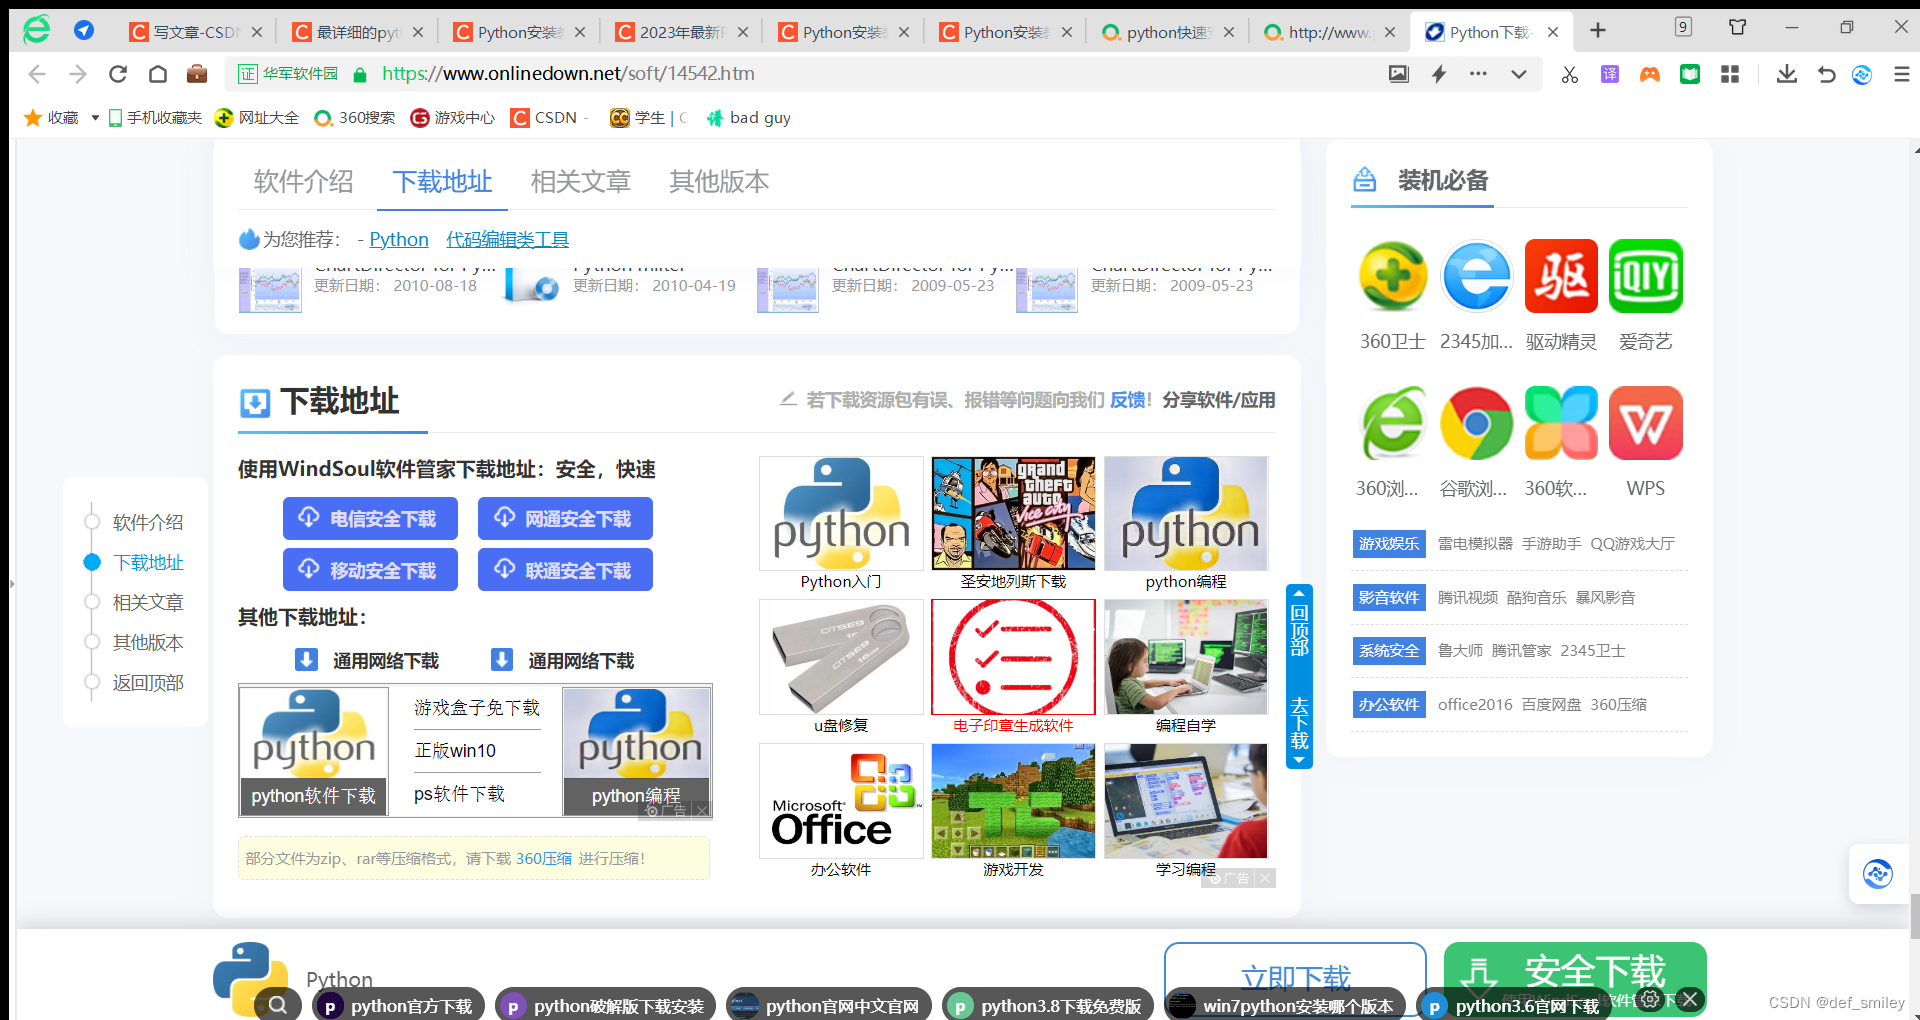Open the 代码编辑类工具 link

point(507,240)
